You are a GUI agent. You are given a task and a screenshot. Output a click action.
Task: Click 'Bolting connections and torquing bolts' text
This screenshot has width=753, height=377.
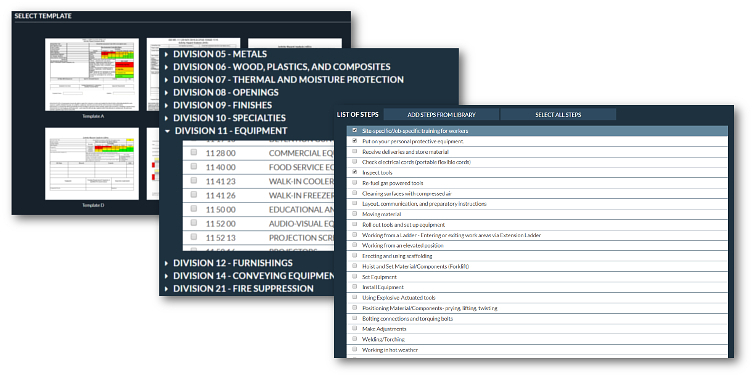[407, 319]
